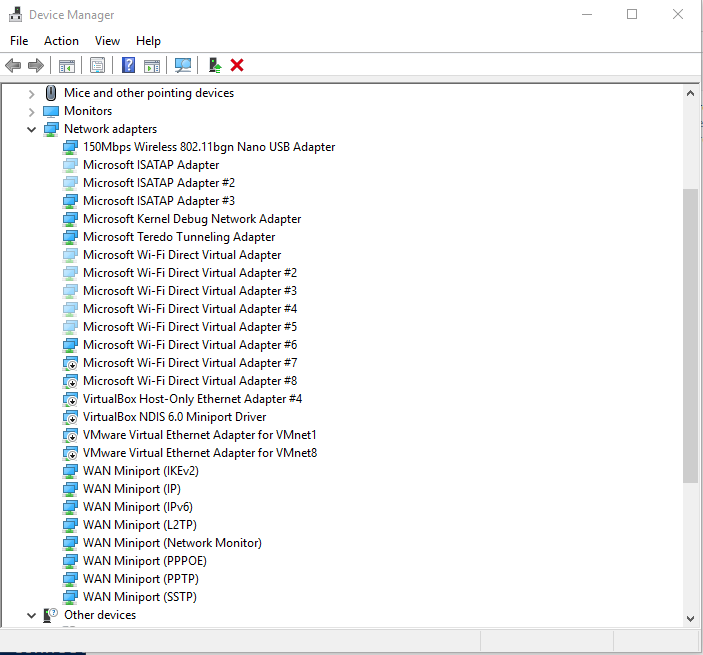This screenshot has height=655, width=703.
Task: Expand the Monitors category
Action: (x=31, y=111)
